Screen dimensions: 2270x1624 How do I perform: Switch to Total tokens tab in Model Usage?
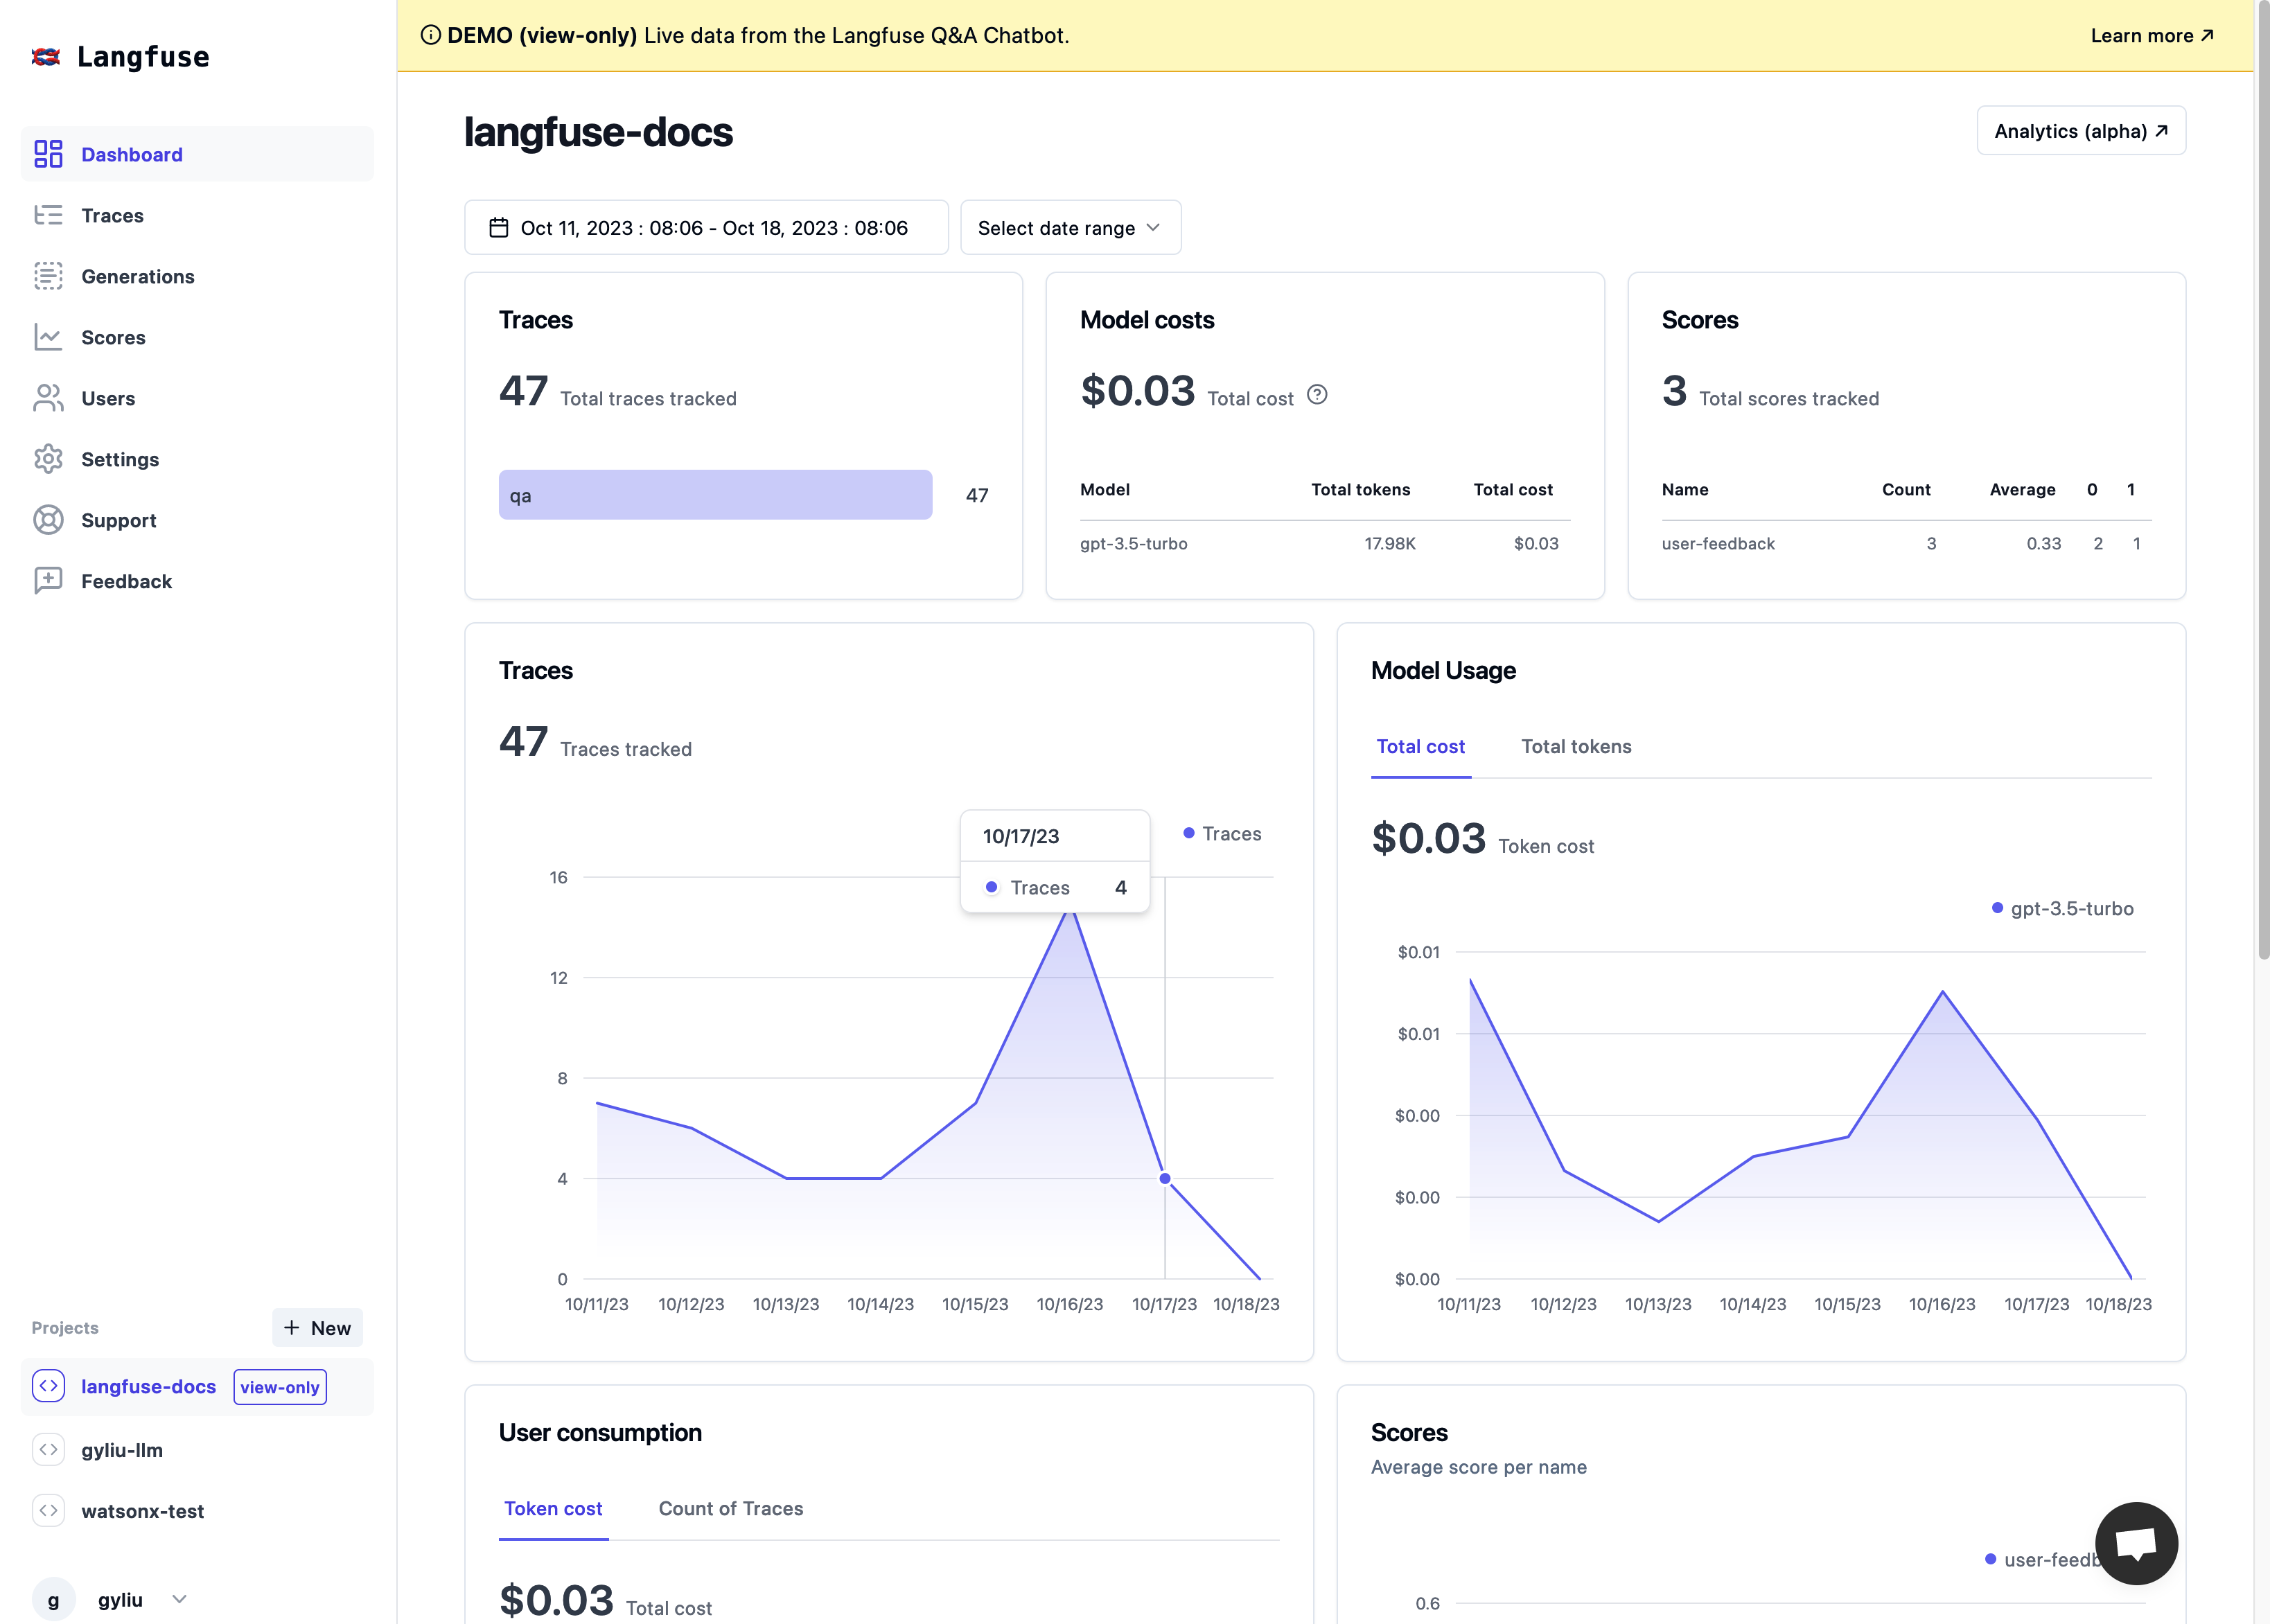click(x=1576, y=746)
